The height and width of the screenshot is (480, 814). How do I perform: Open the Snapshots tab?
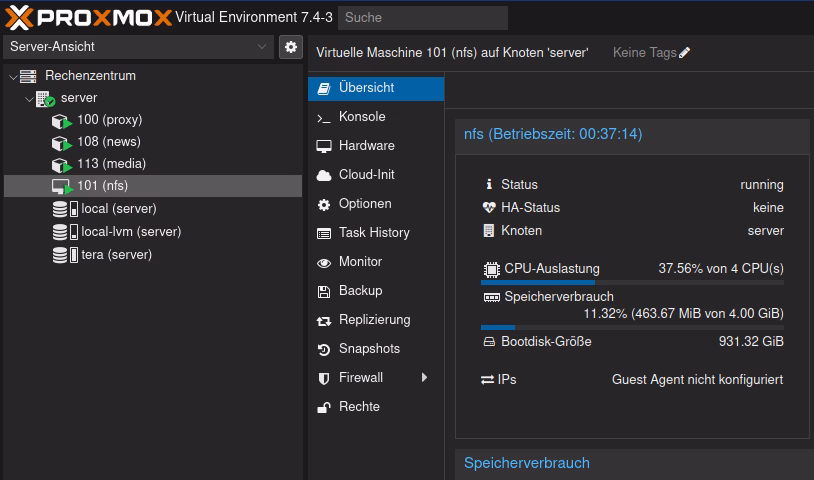point(376,349)
